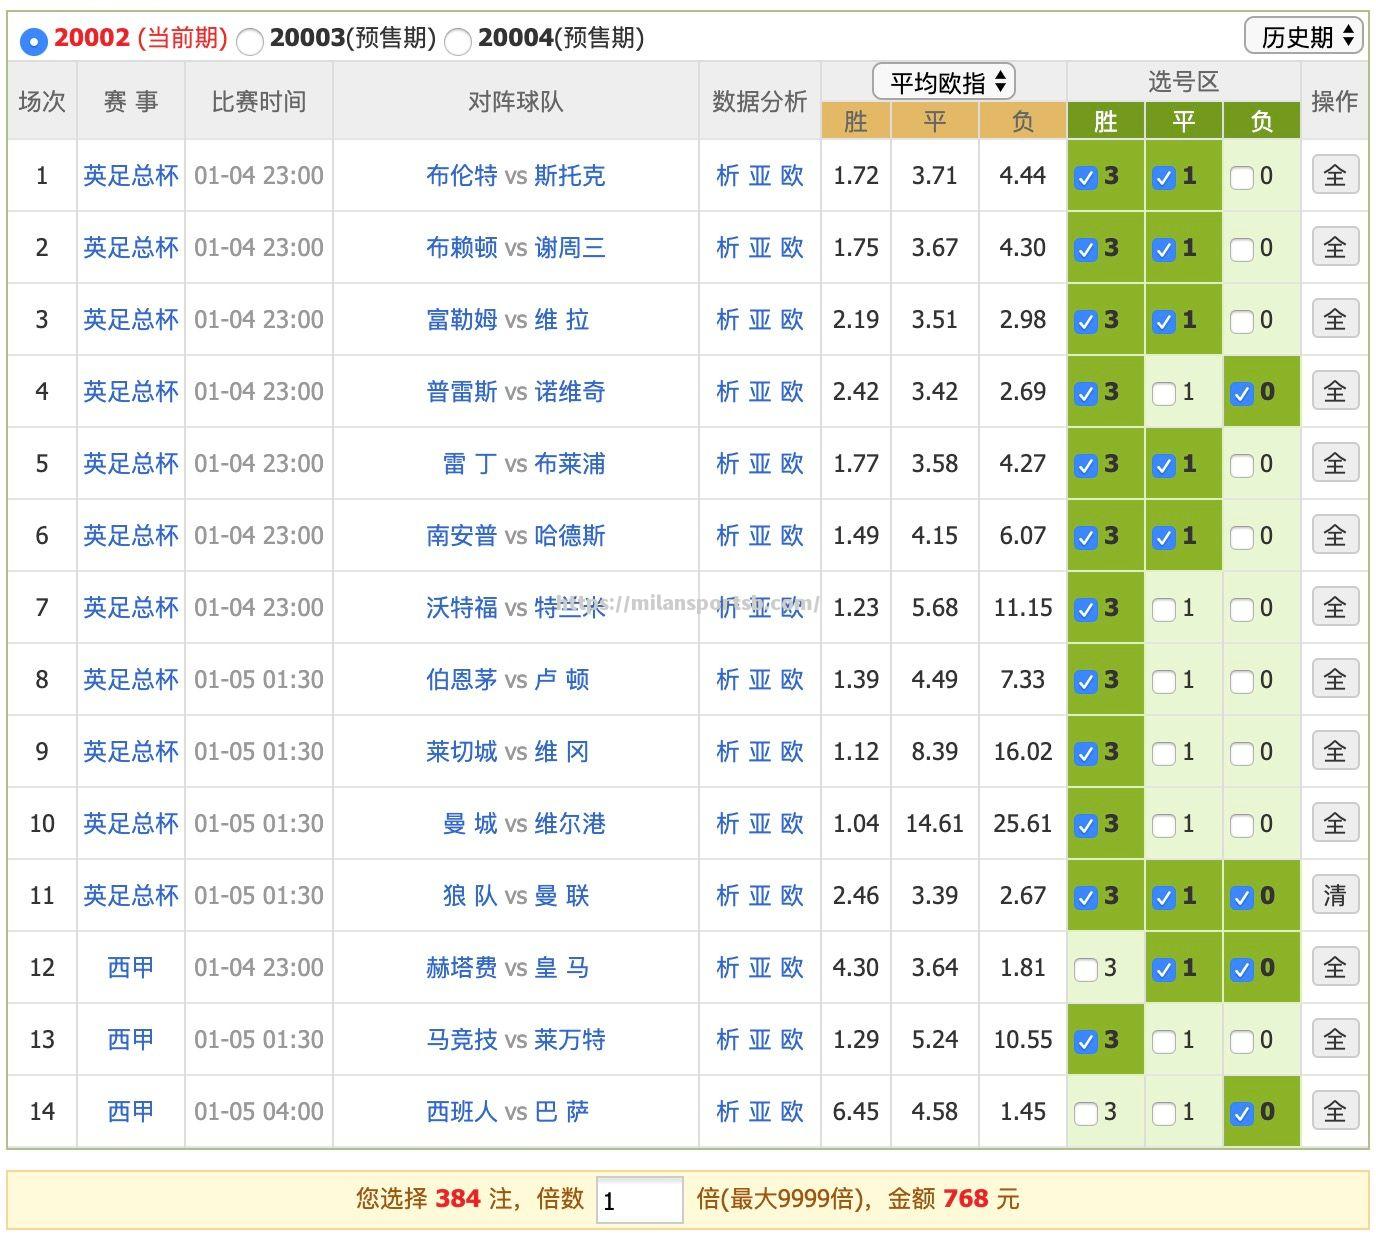Uncheck draw (1) checkbox for match 3
Screen dimensions: 1376x1240
1164,321
